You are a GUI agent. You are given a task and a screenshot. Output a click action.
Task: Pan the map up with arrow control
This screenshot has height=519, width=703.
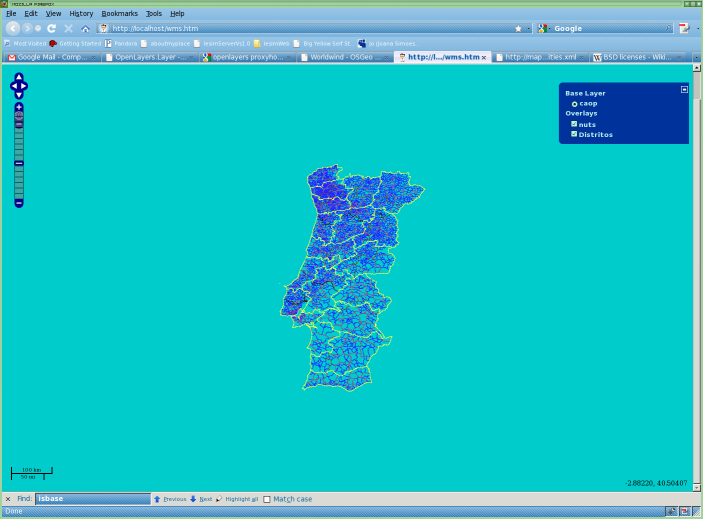(x=19, y=77)
